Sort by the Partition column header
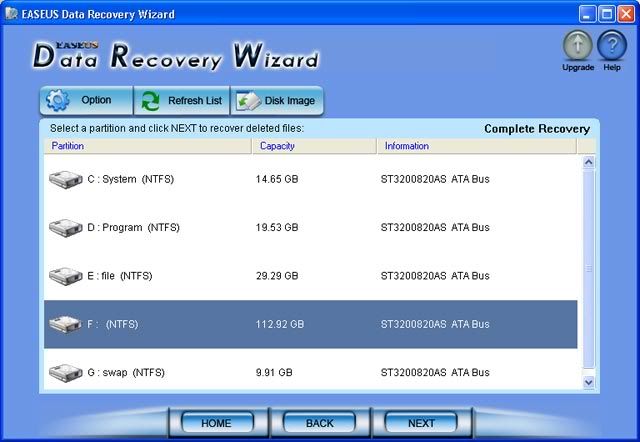Screen dimensions: 640x442 point(148,146)
